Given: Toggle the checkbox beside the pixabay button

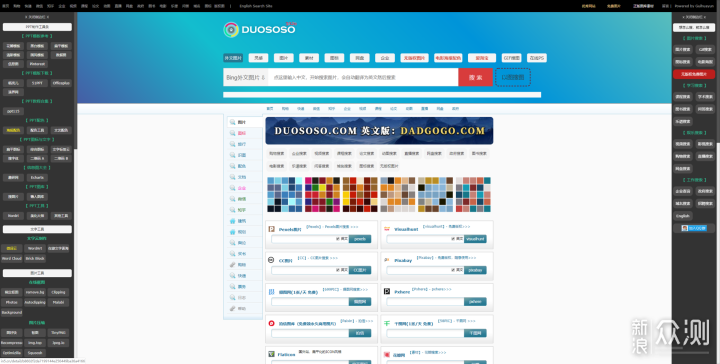Looking at the screenshot, I should pyautogui.click(x=453, y=270).
